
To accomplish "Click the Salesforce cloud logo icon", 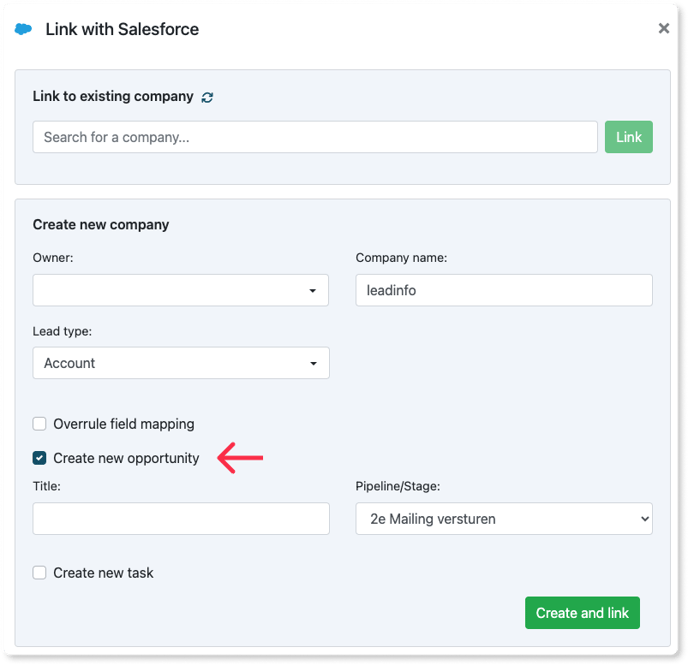I will 23,29.
